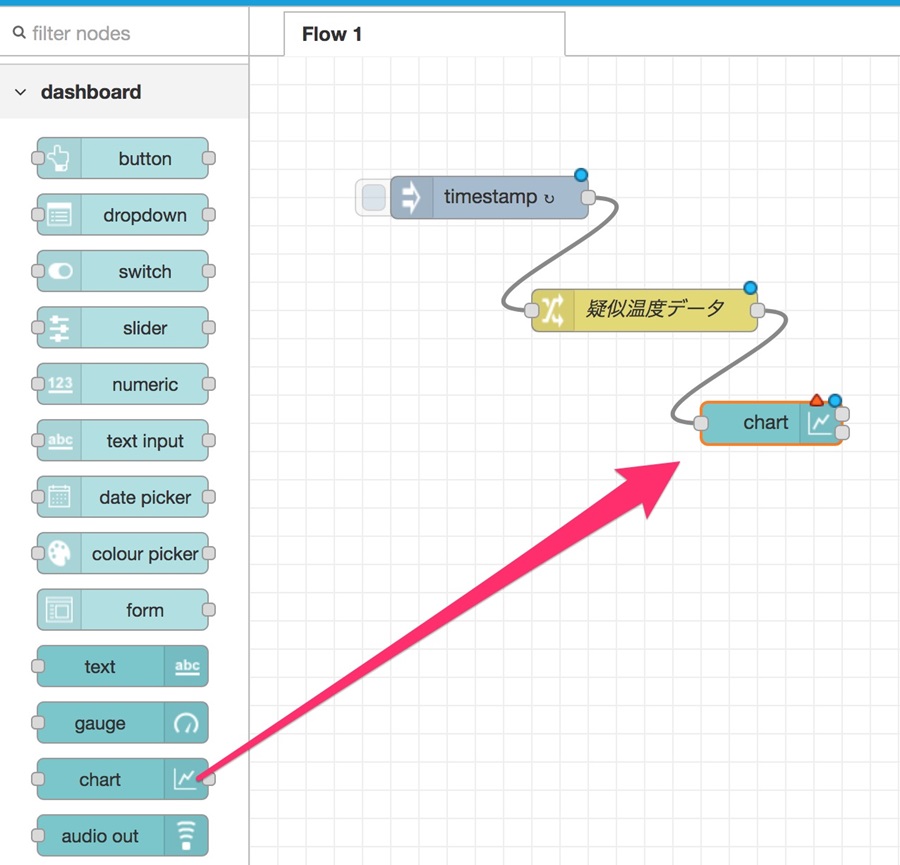Click the switch node toggle icon
900x865 pixels.
60,271
